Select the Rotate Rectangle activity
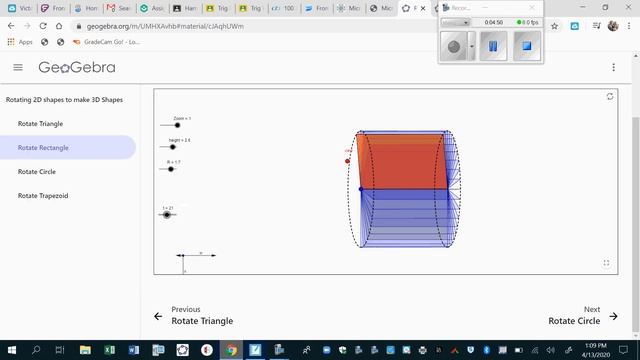The image size is (640, 360). tap(67, 147)
